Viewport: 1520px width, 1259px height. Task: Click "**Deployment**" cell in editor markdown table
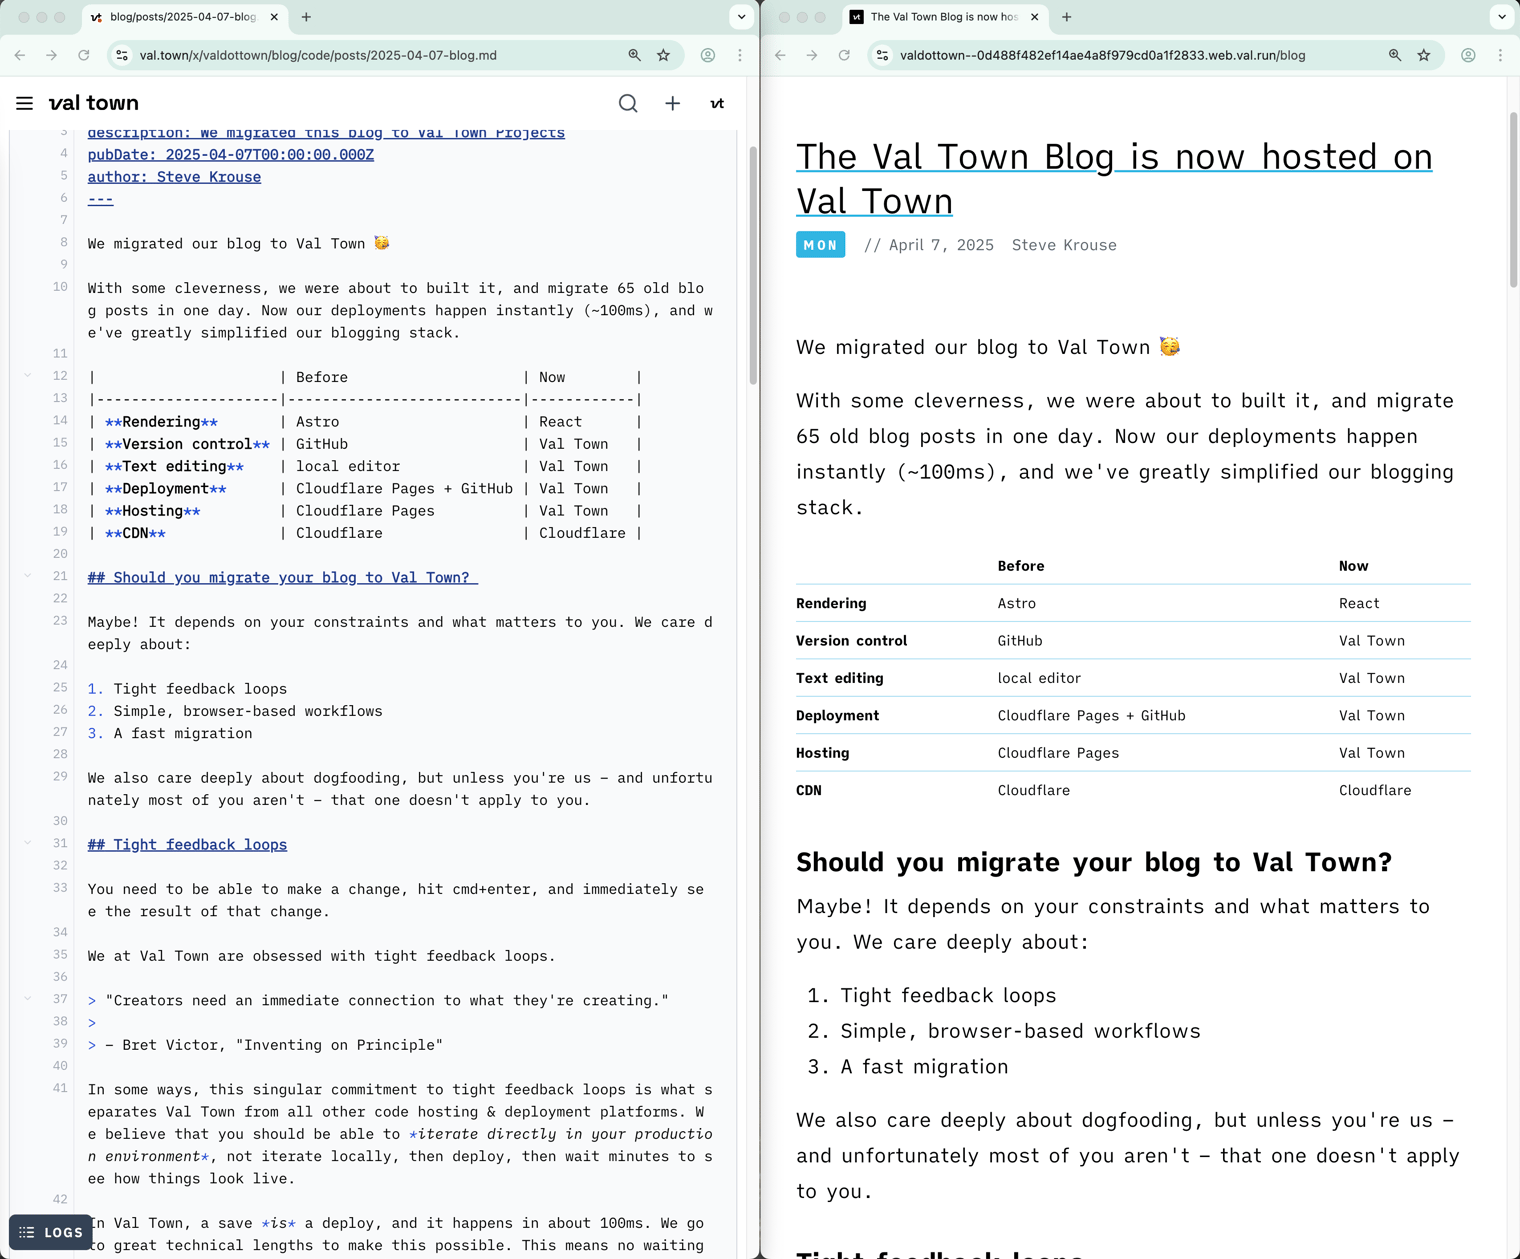166,489
